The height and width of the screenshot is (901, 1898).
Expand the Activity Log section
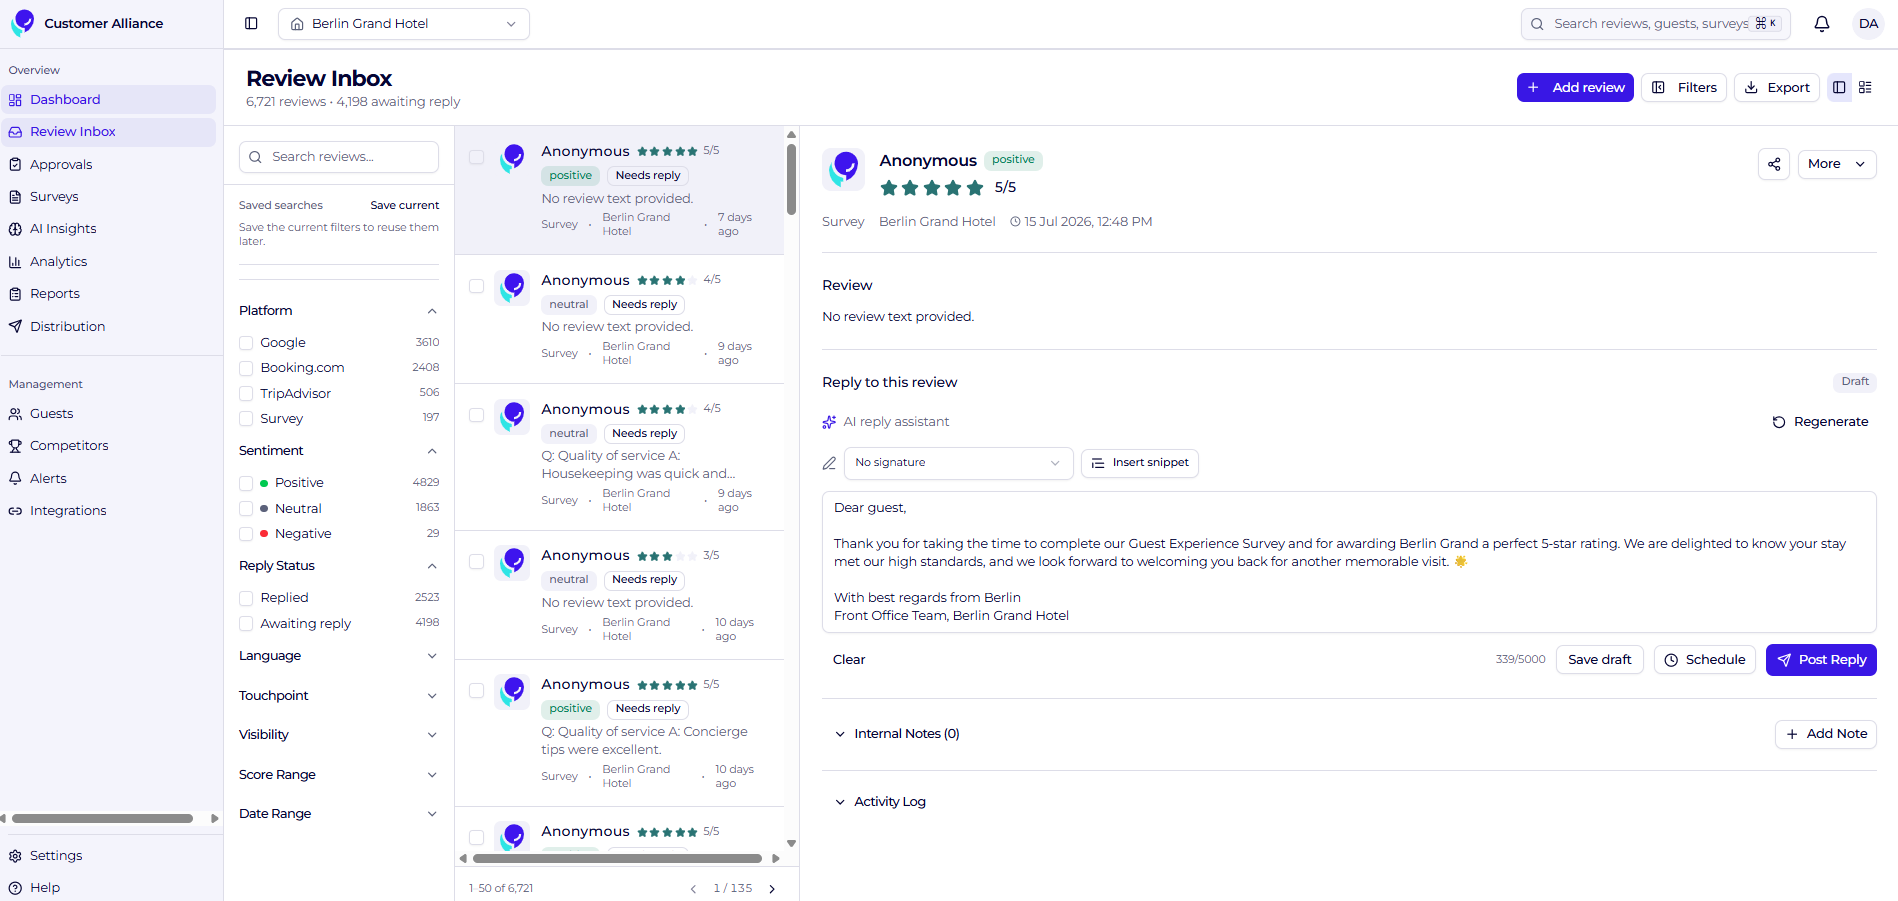[880, 802]
